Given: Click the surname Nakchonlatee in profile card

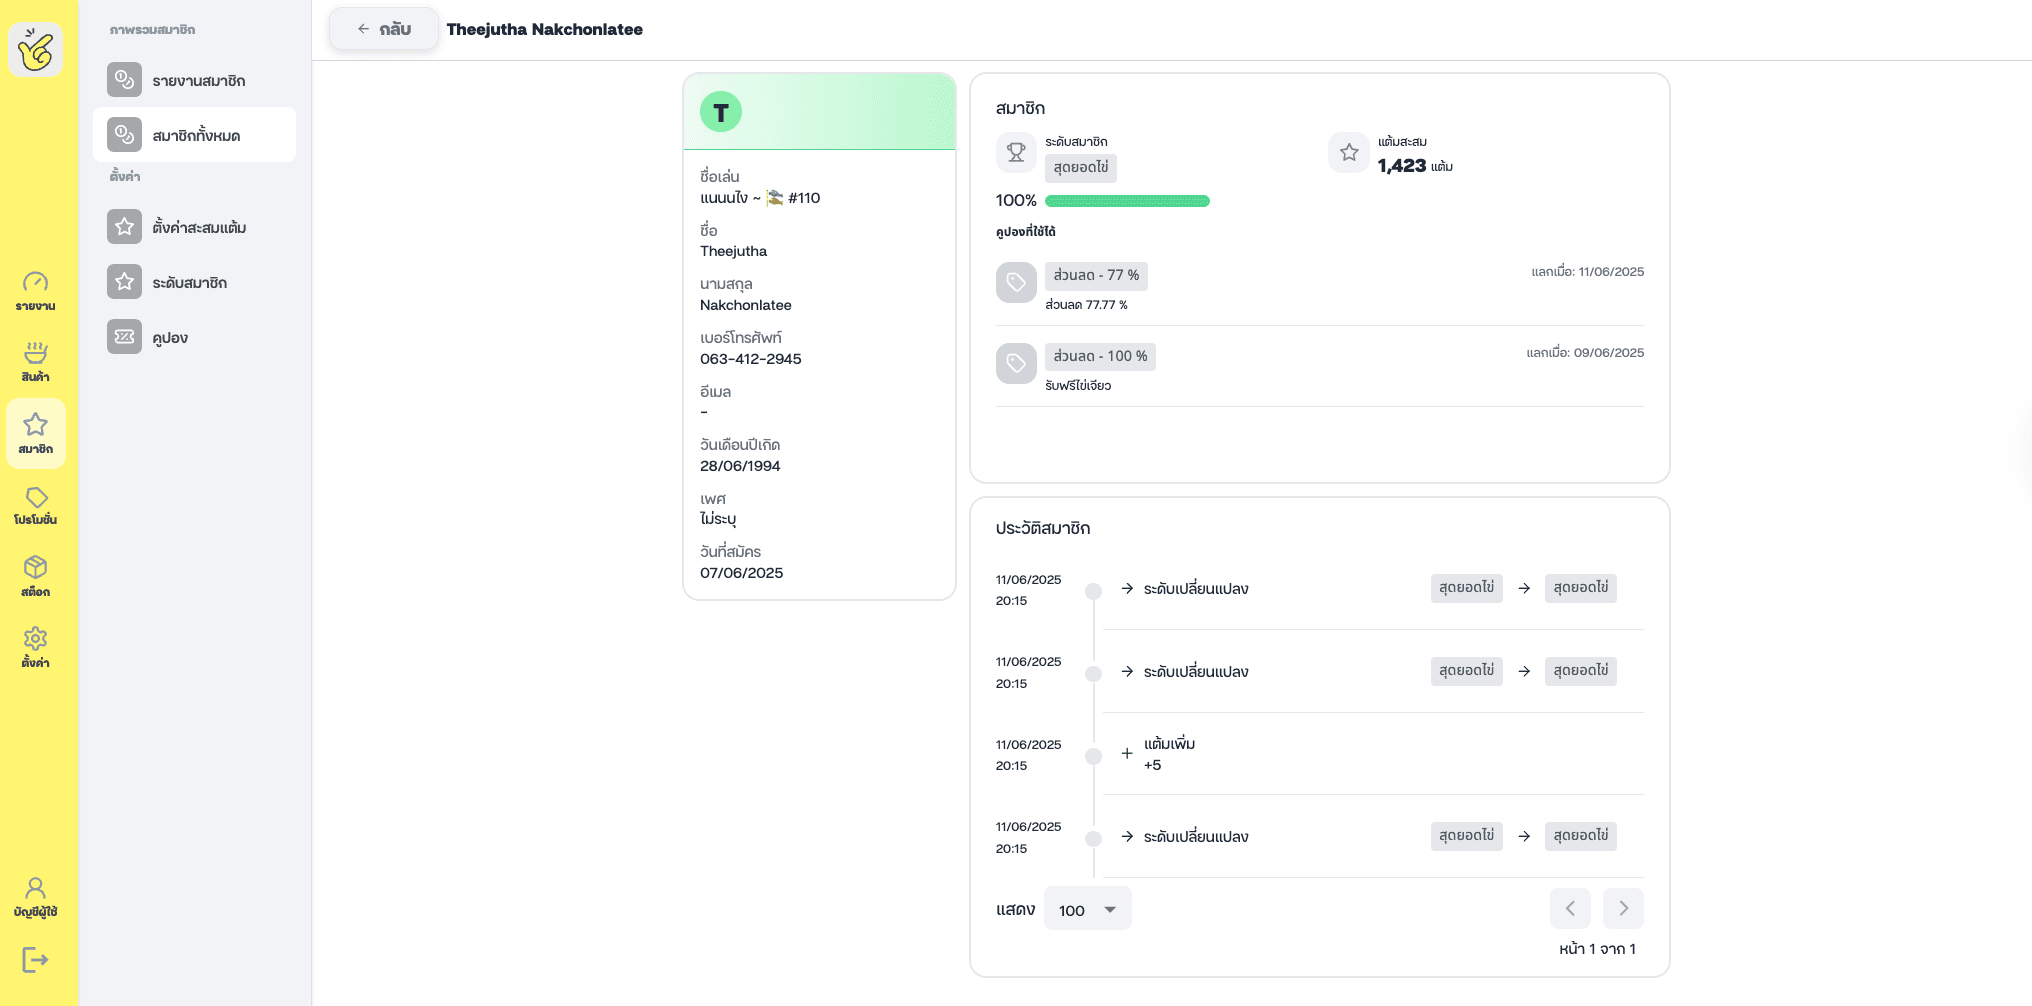Looking at the screenshot, I should (x=746, y=305).
